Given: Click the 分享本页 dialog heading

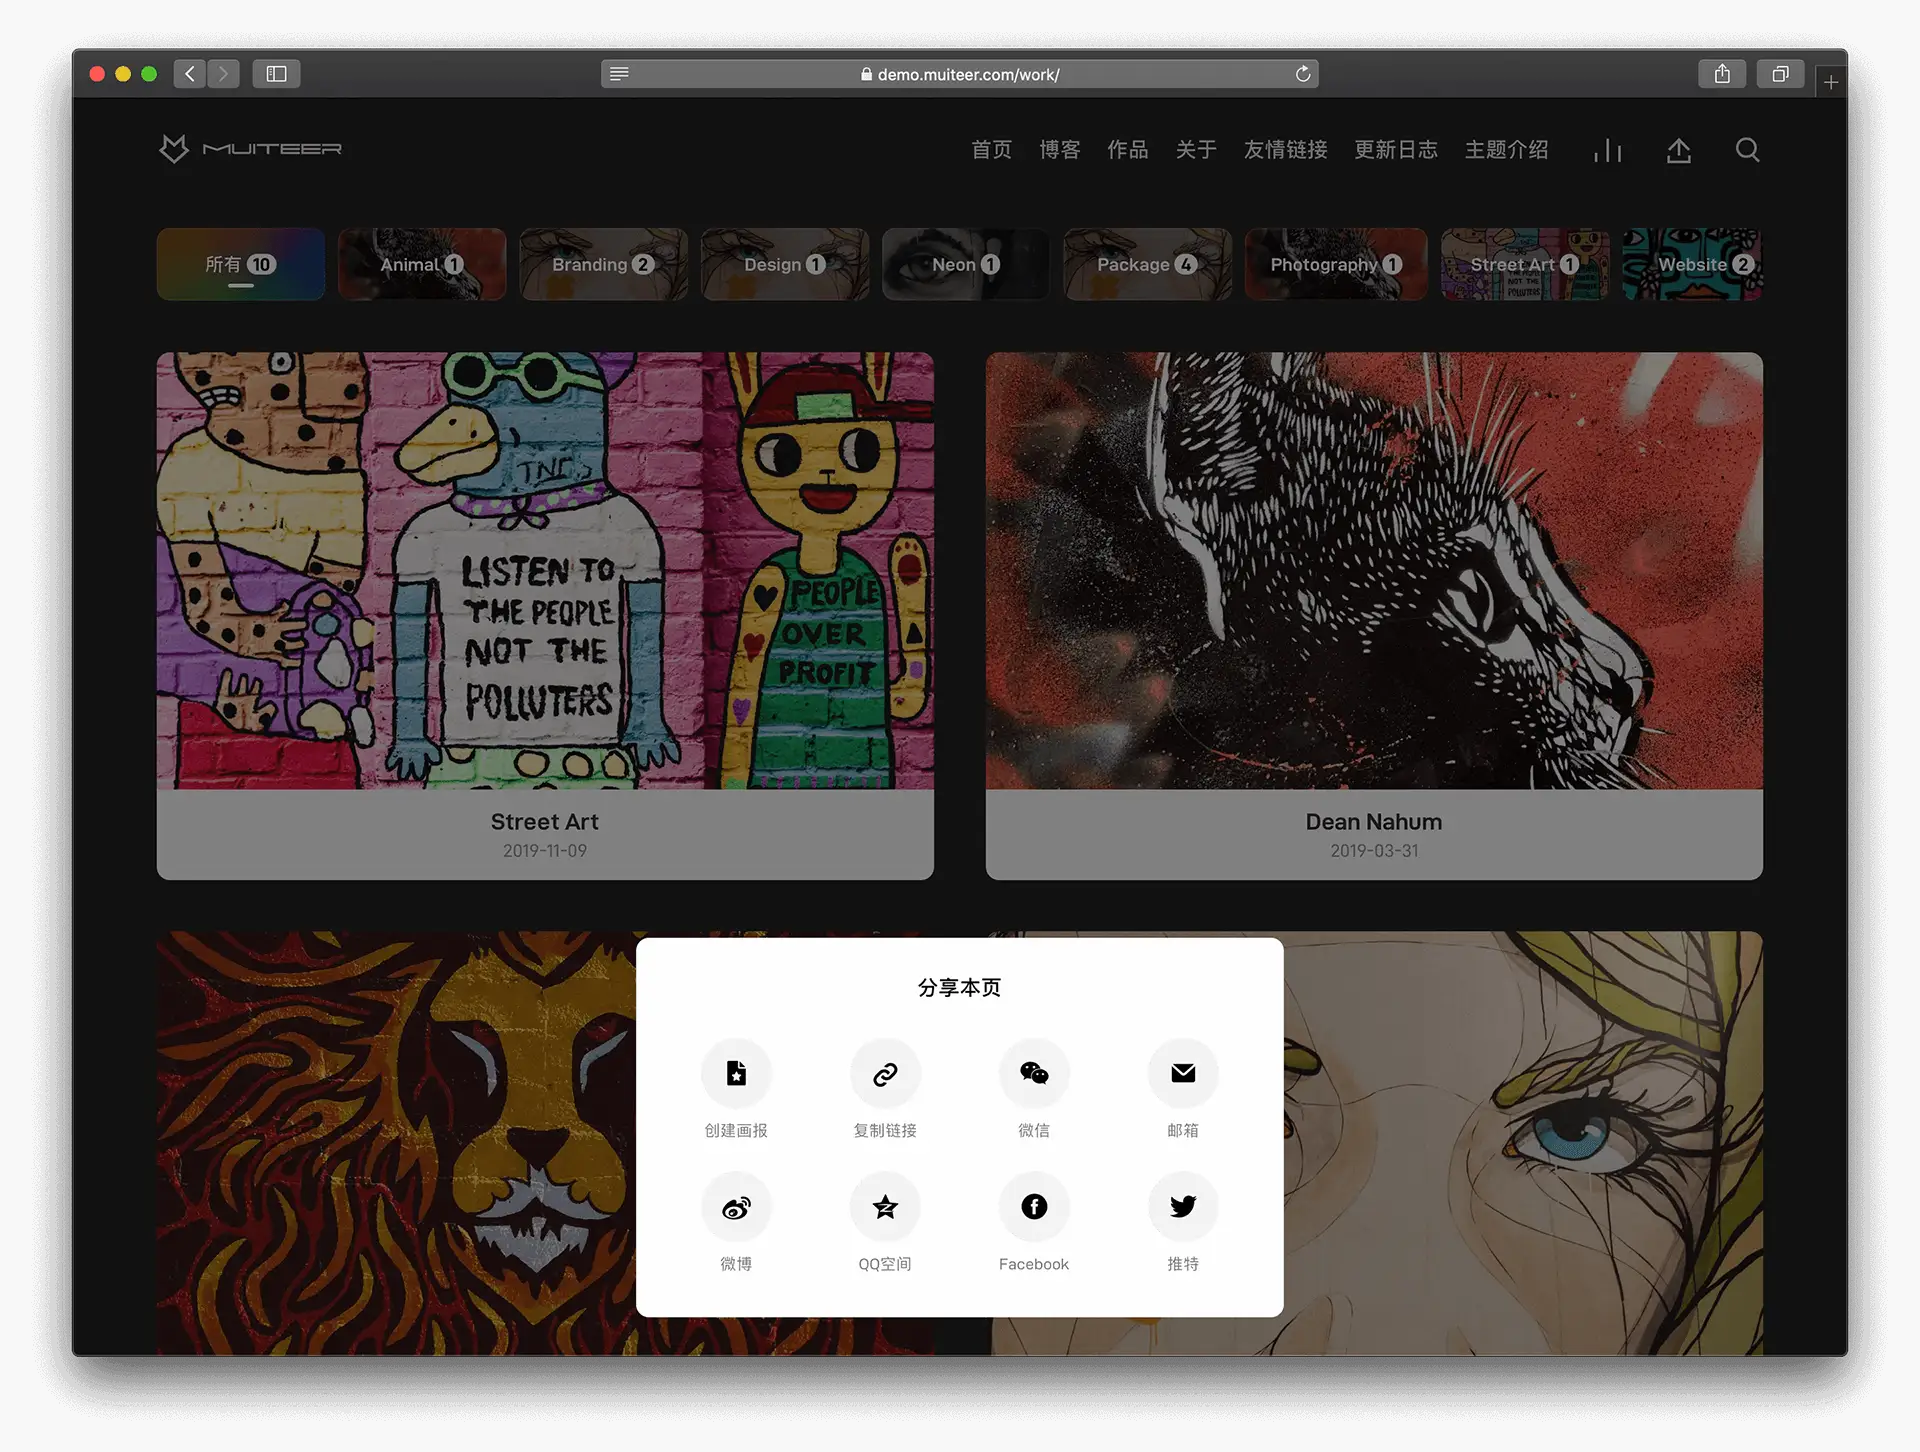Looking at the screenshot, I should tap(960, 988).
